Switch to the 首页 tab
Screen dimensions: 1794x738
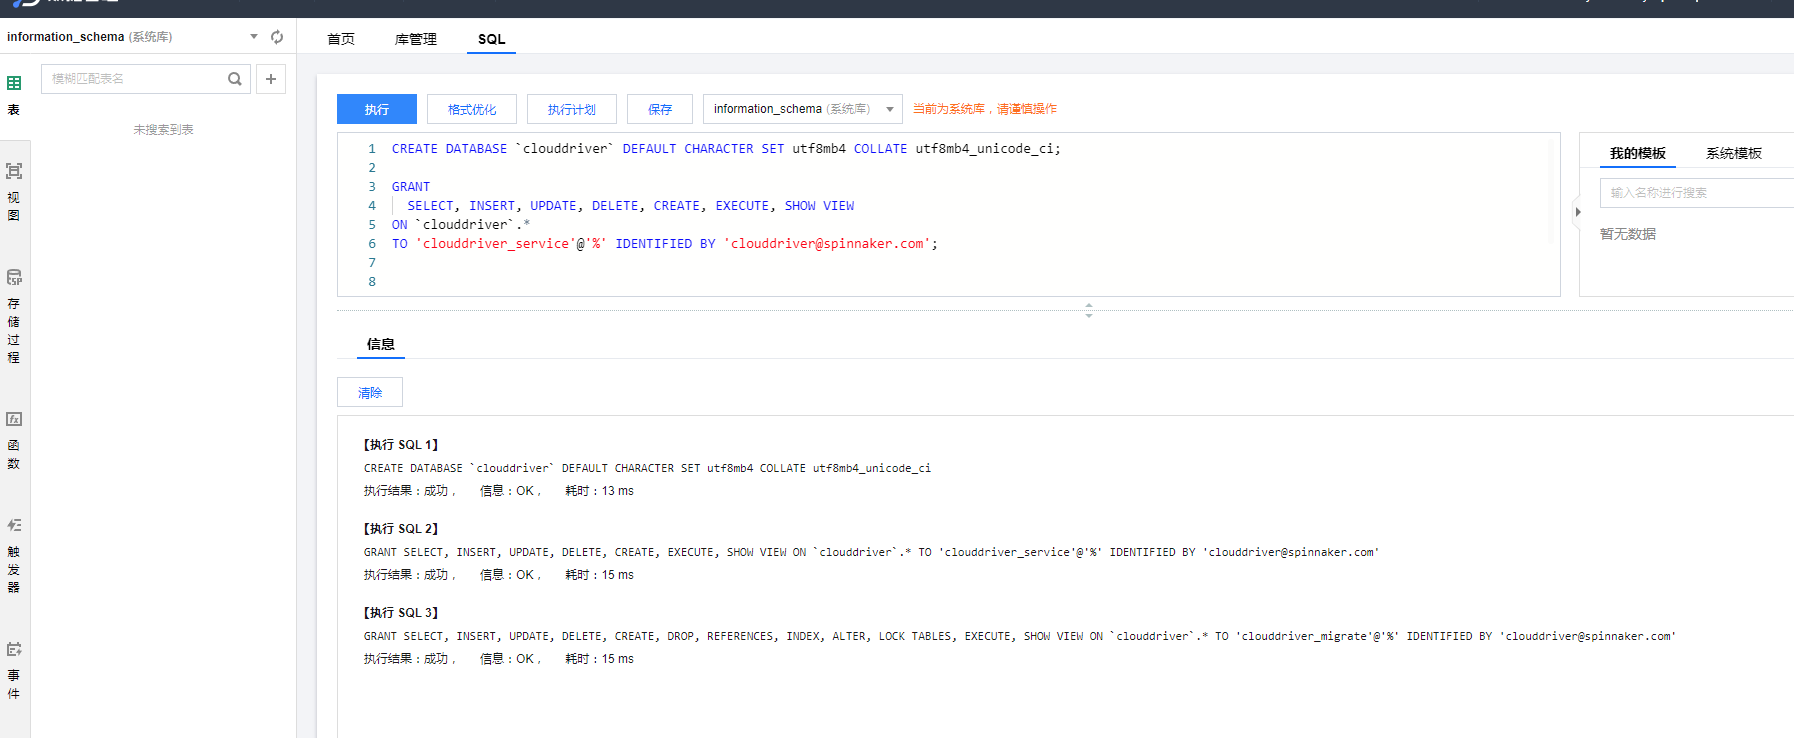pyautogui.click(x=341, y=39)
